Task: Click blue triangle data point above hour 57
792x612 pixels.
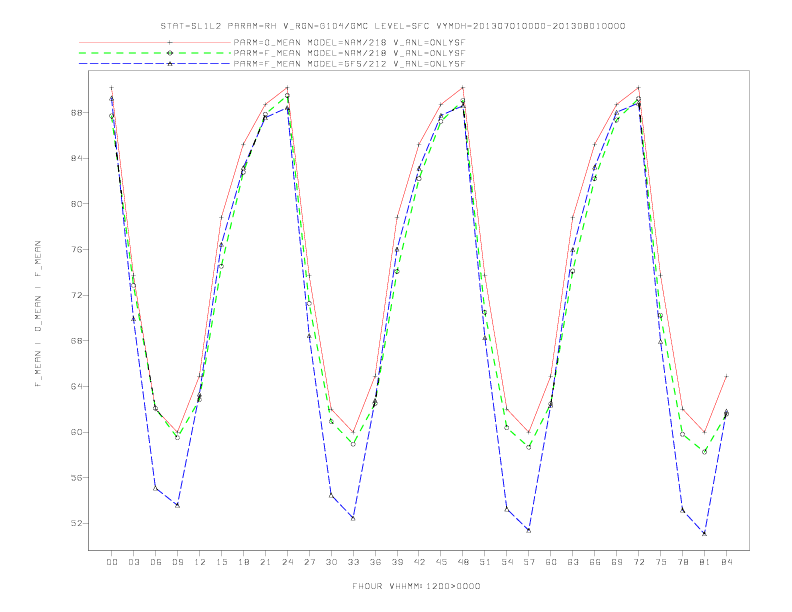Action: pos(529,530)
